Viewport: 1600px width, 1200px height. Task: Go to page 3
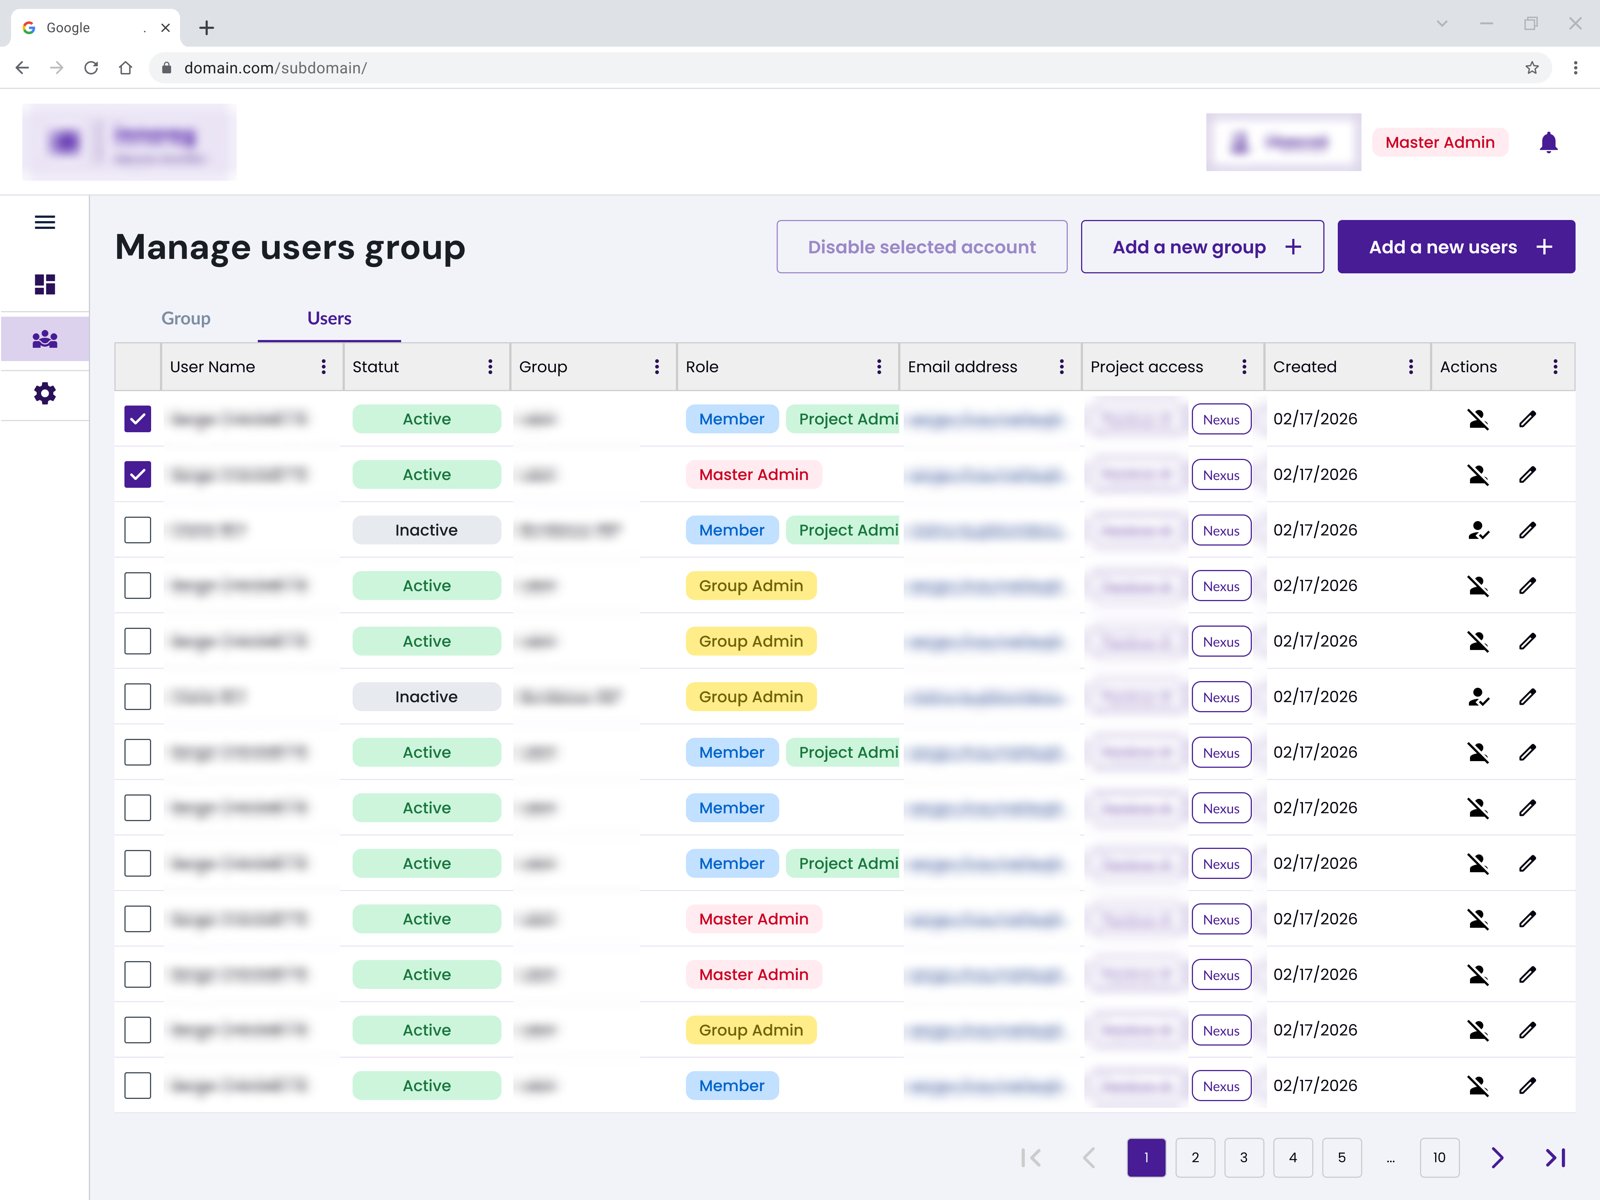pyautogui.click(x=1244, y=1158)
